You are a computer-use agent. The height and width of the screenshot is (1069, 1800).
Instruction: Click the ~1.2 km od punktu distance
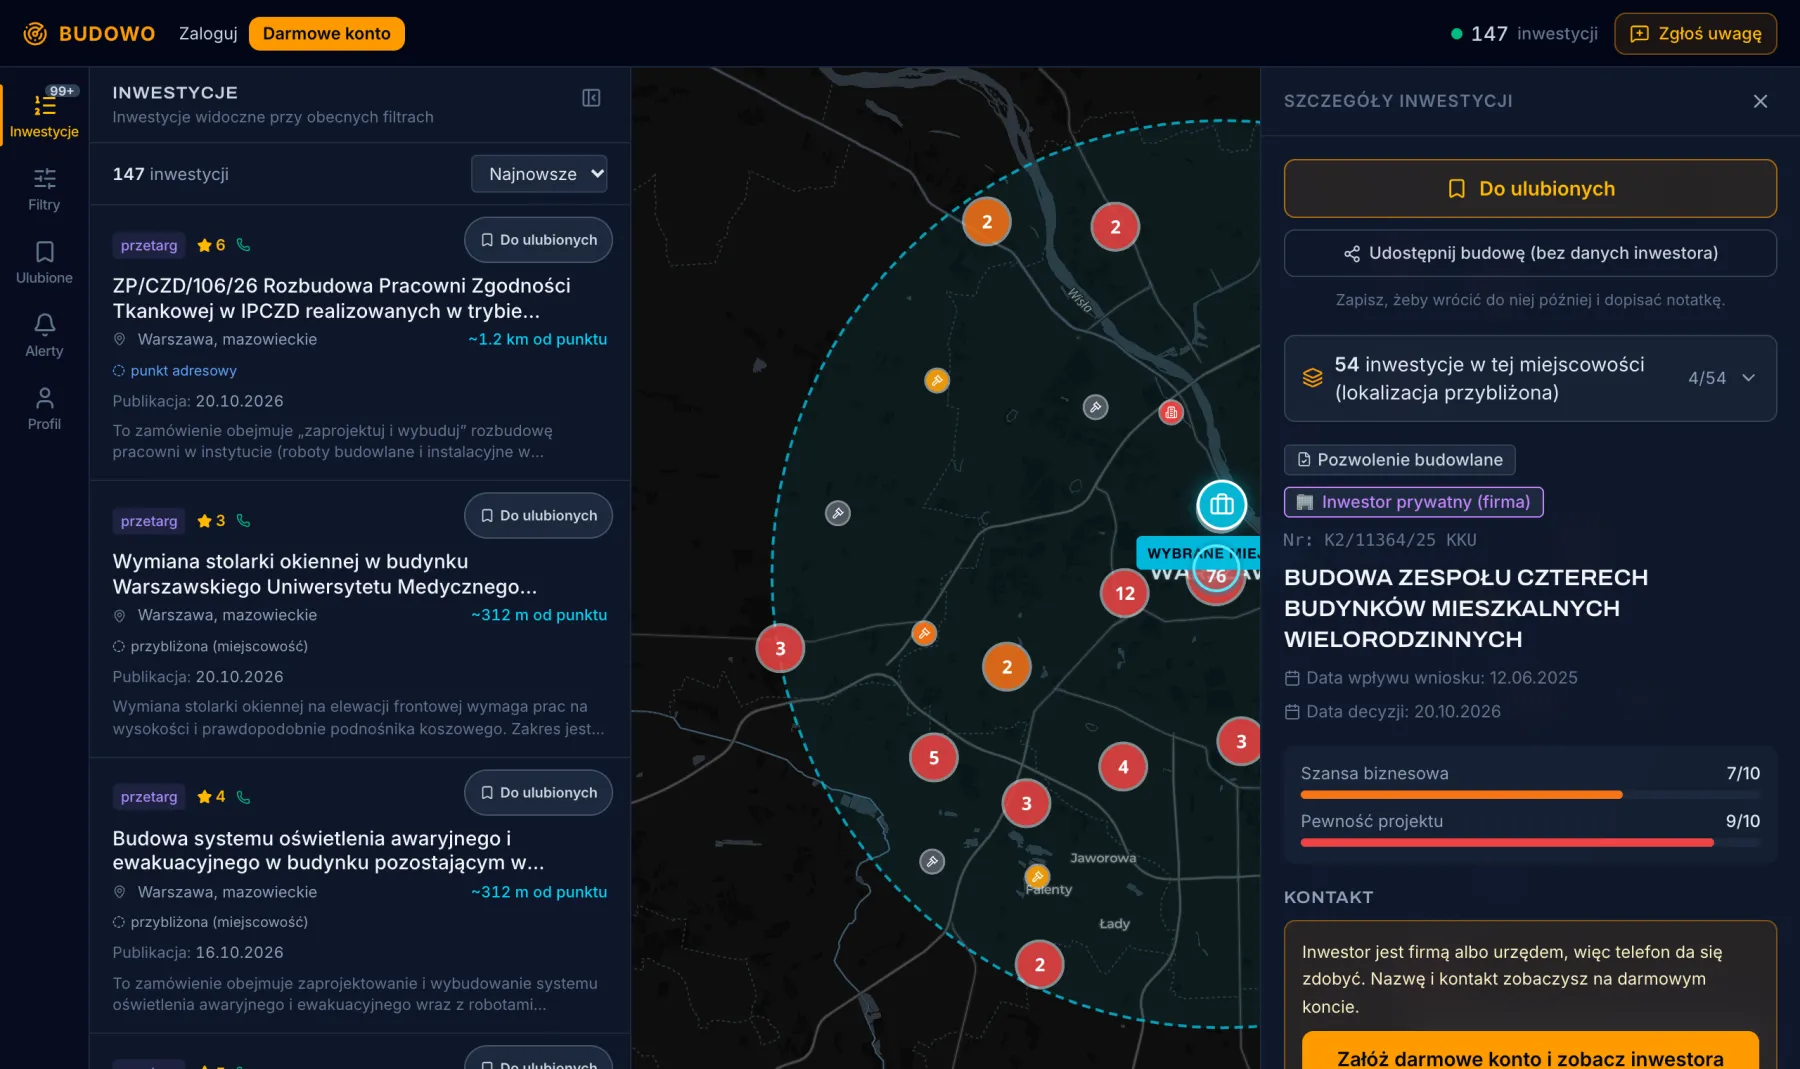point(538,340)
